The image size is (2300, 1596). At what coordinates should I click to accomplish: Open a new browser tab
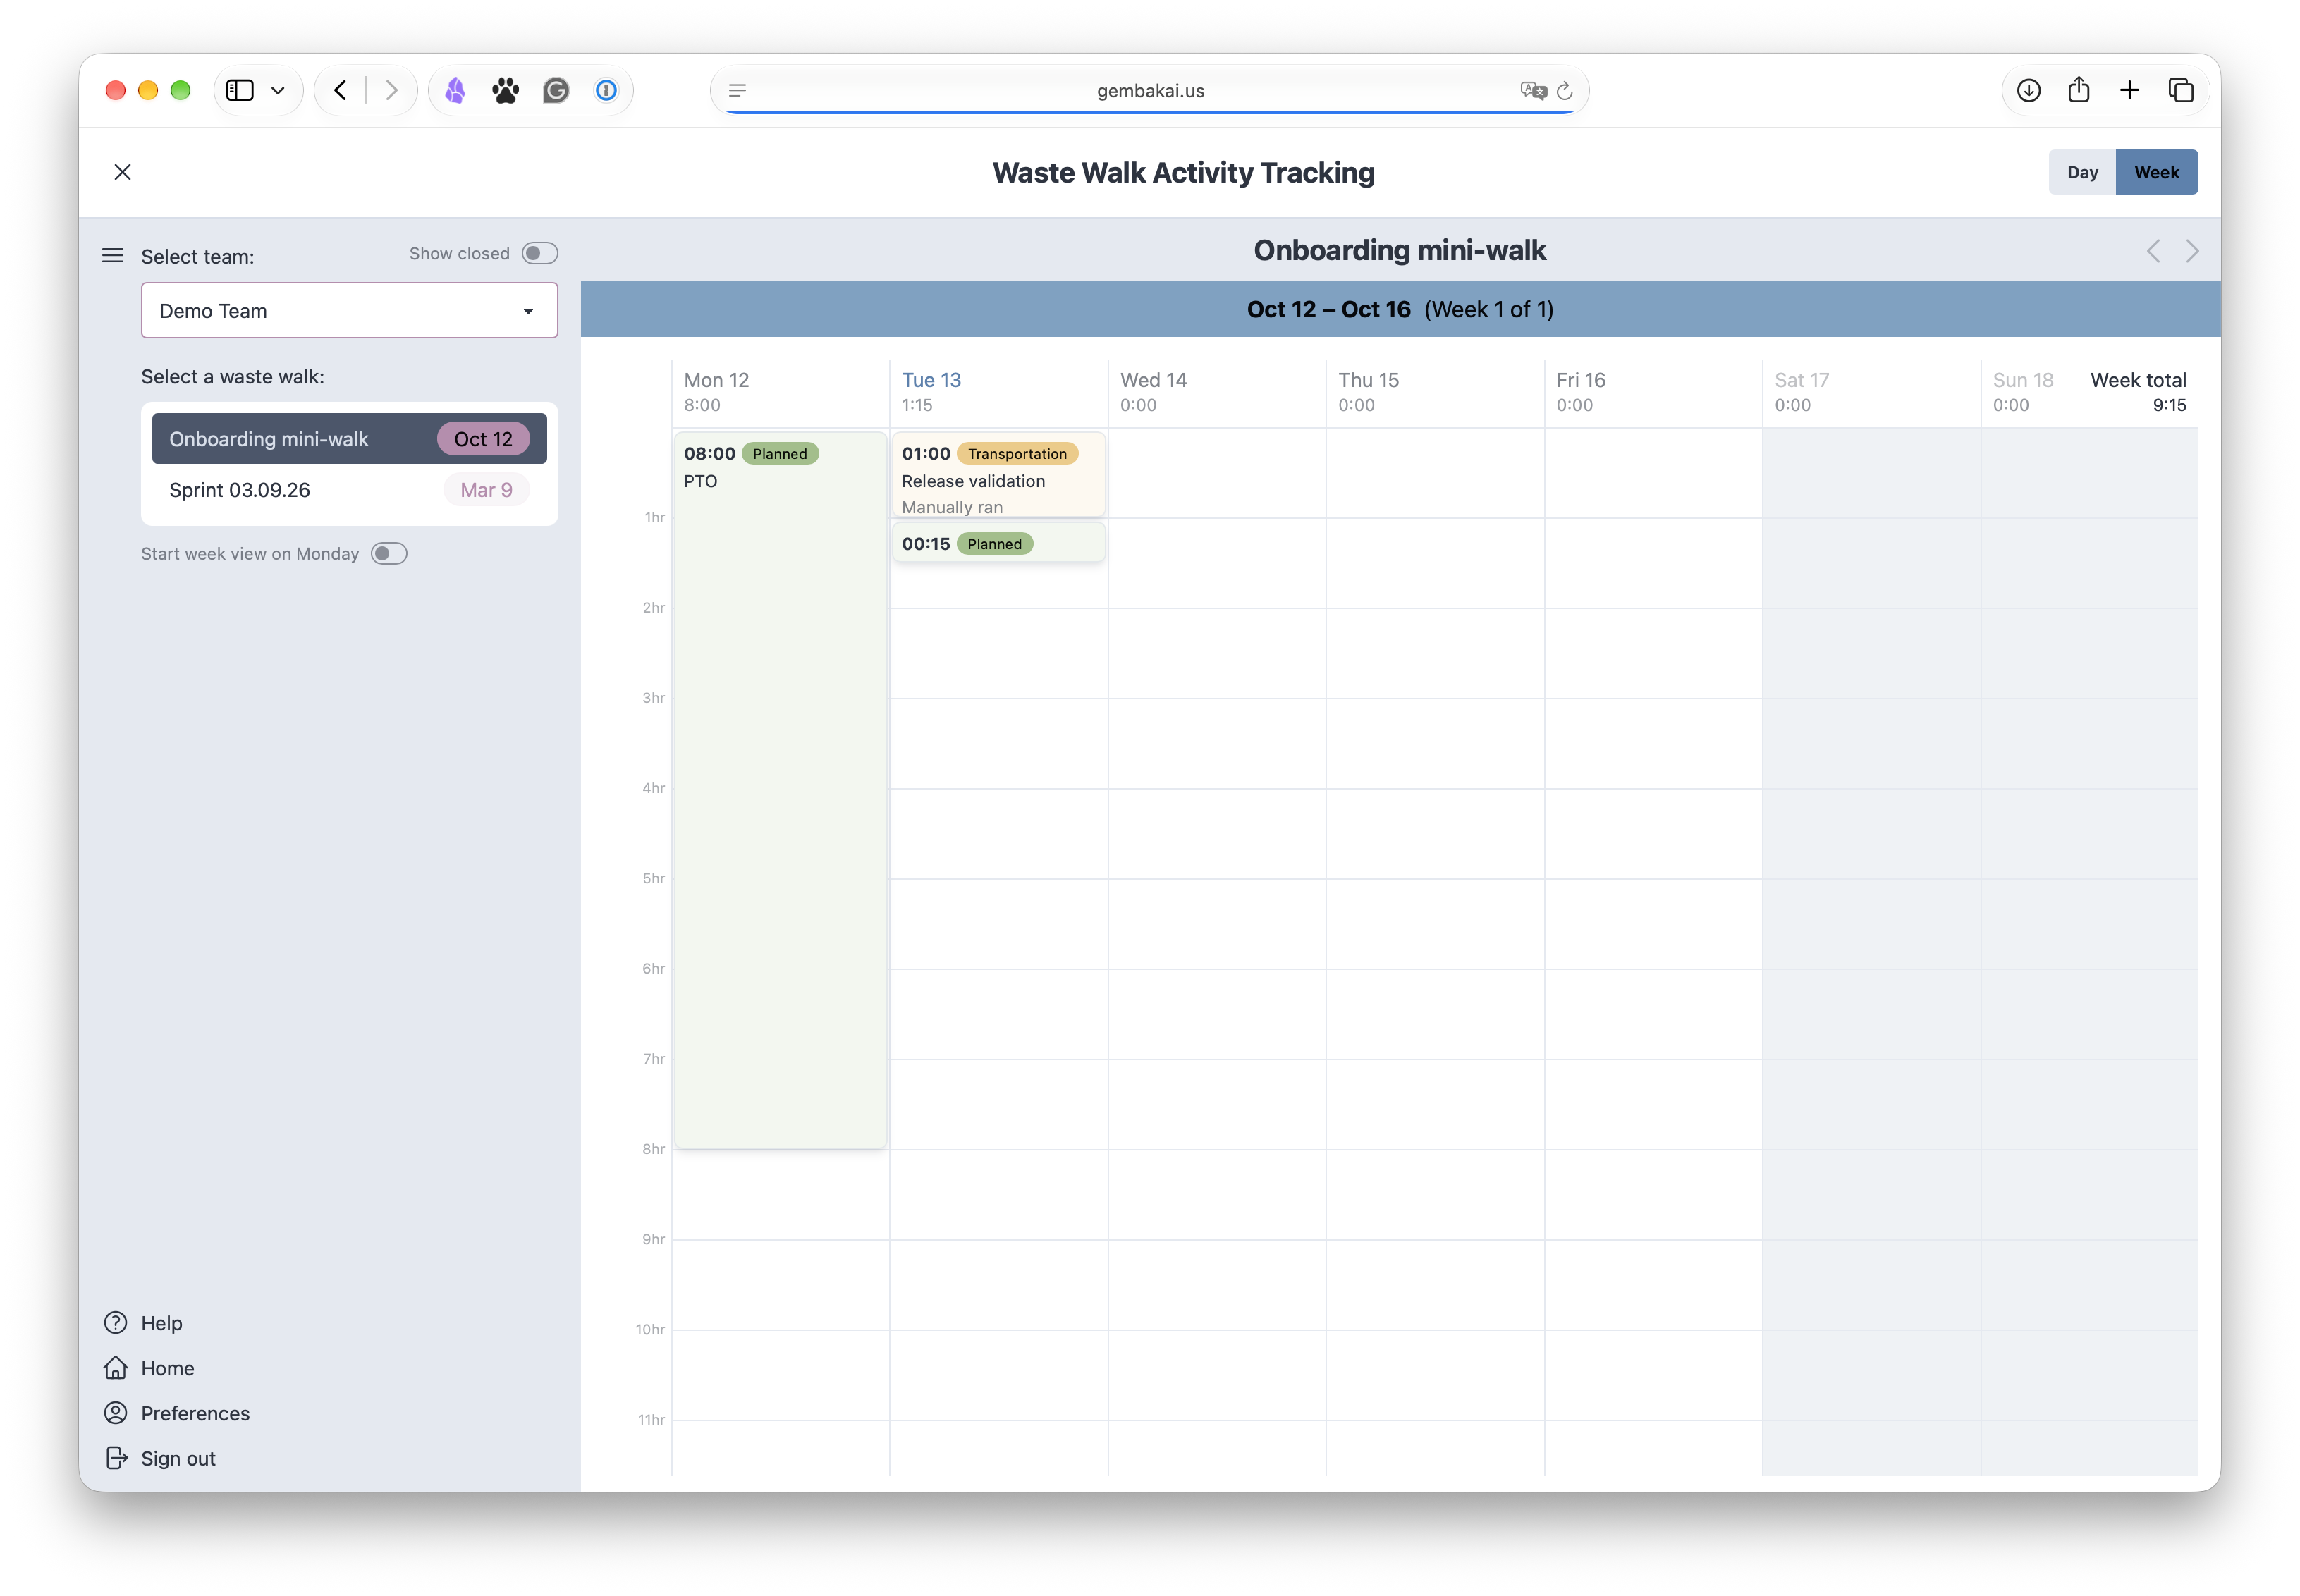(2129, 90)
